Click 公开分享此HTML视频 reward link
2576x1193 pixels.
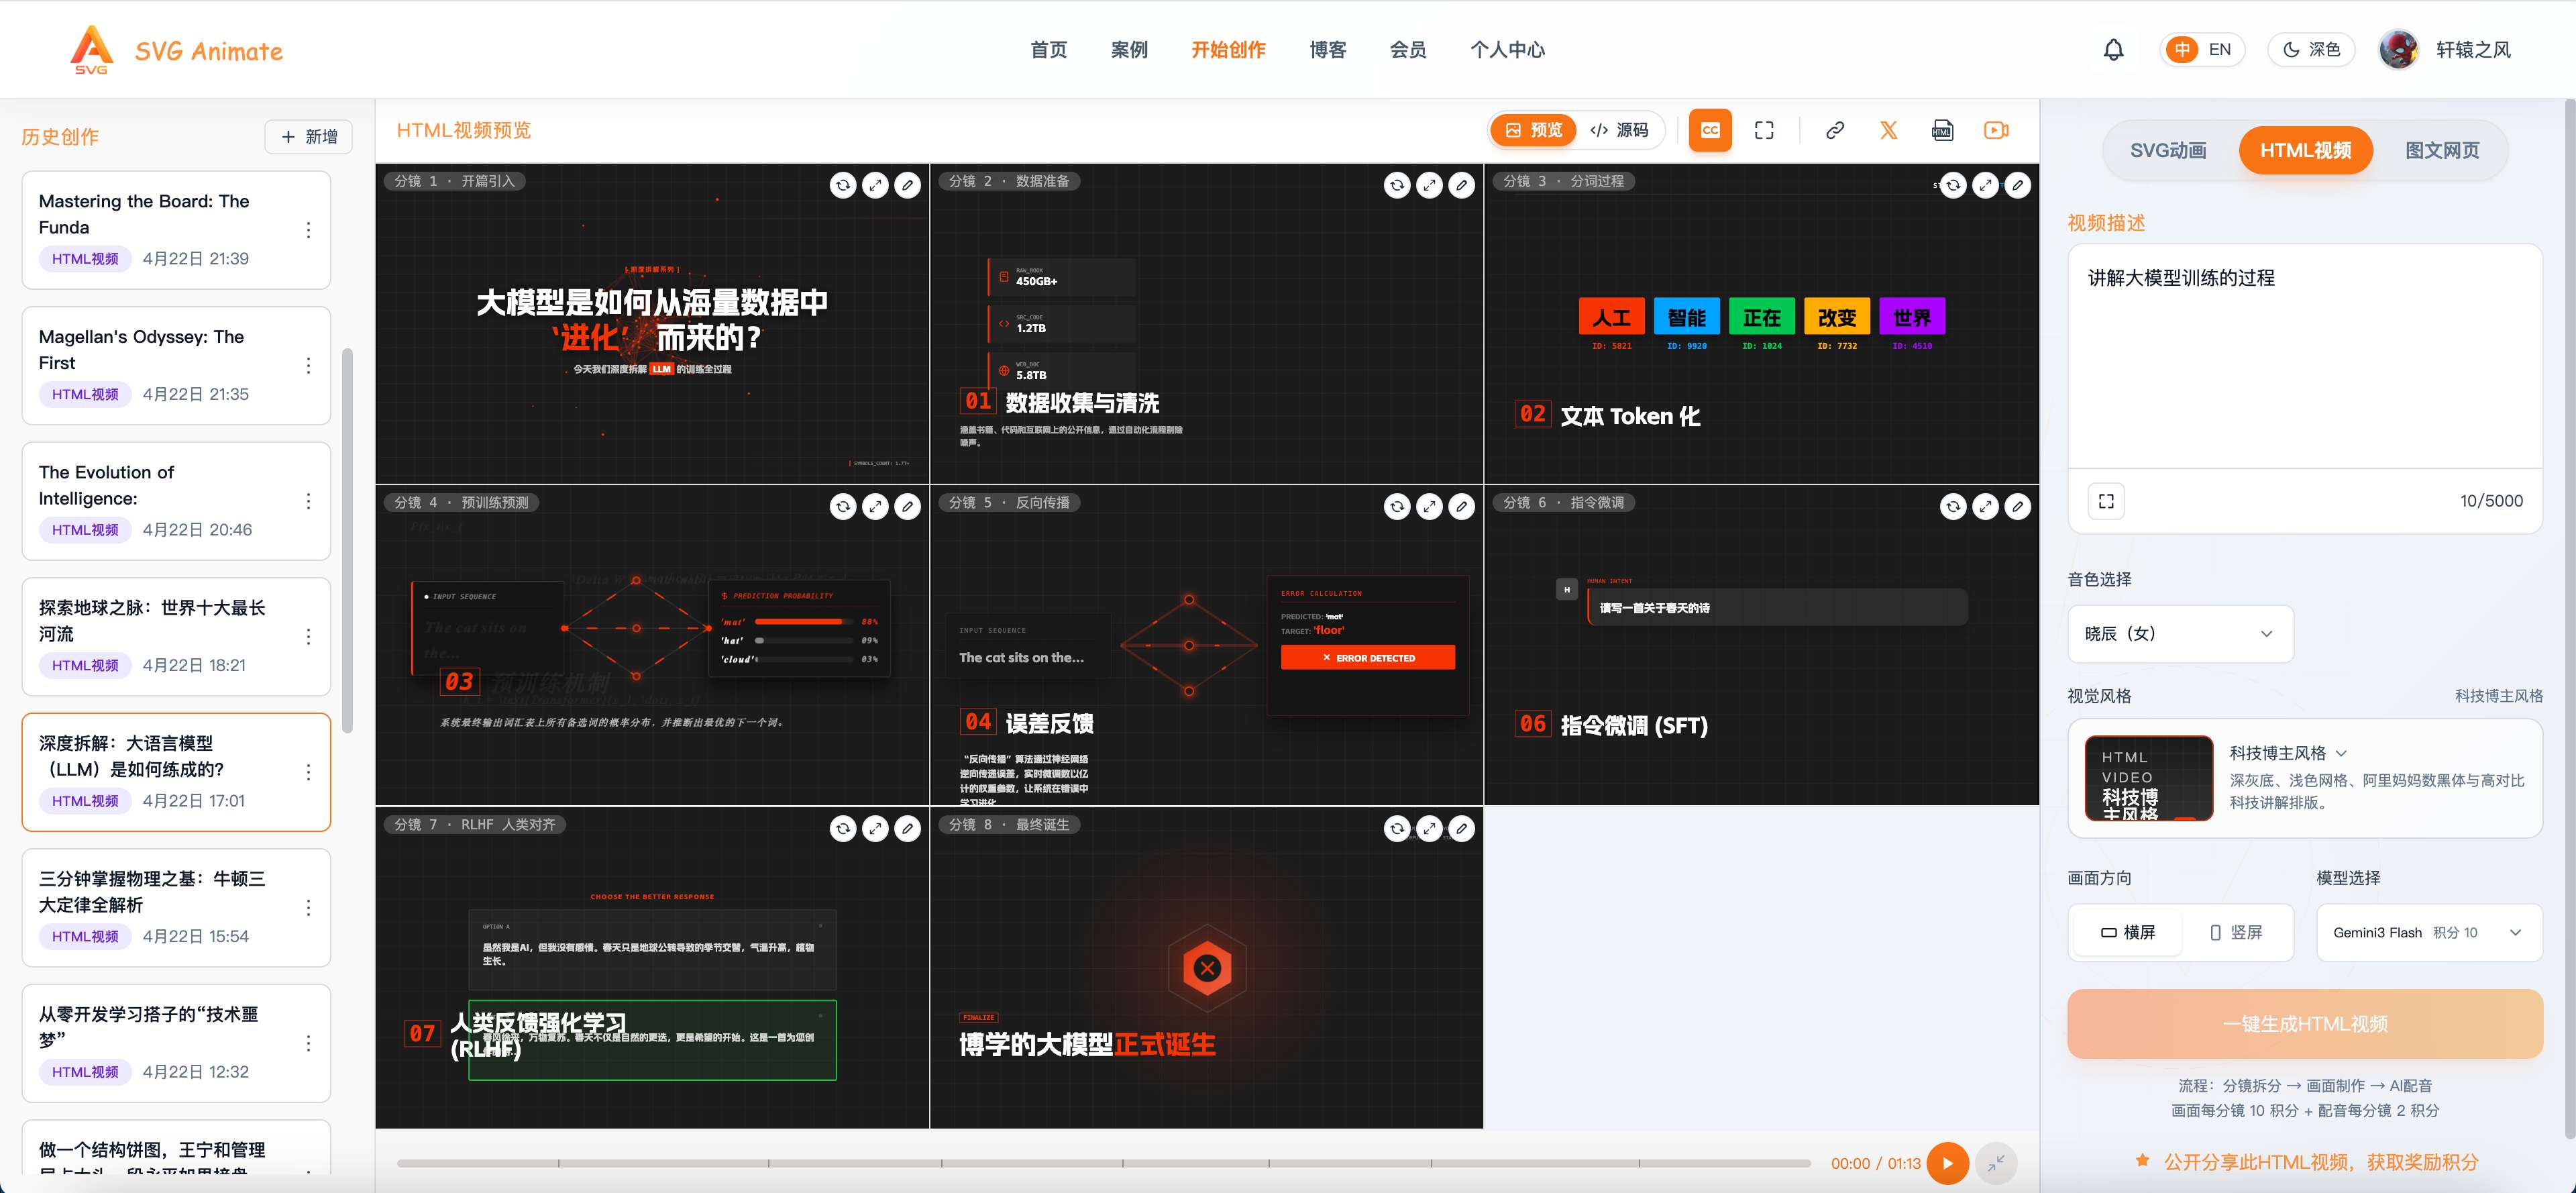(x=2306, y=1161)
